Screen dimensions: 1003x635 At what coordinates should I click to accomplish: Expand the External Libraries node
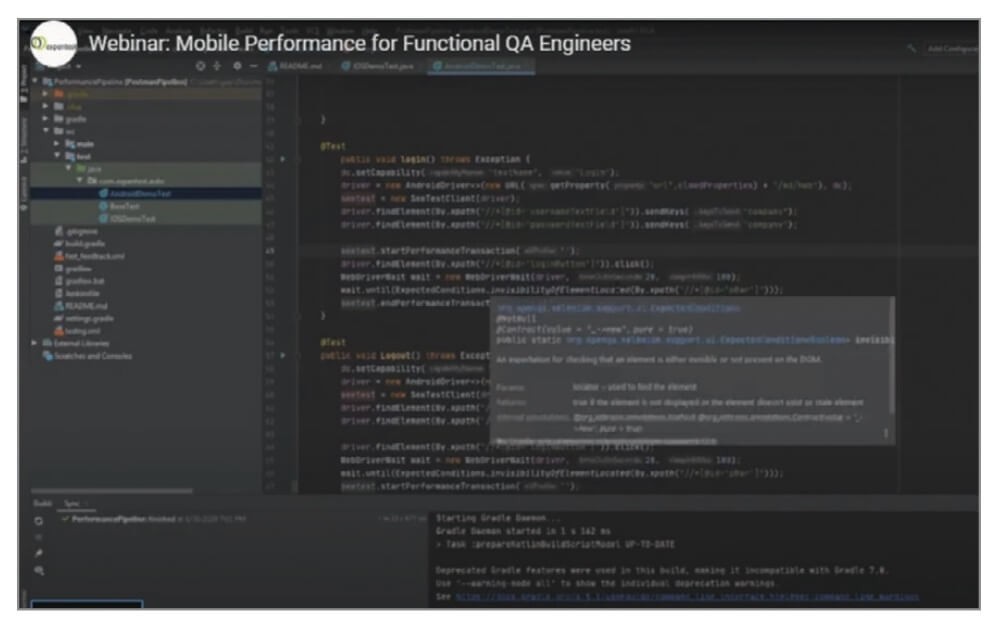pos(36,342)
